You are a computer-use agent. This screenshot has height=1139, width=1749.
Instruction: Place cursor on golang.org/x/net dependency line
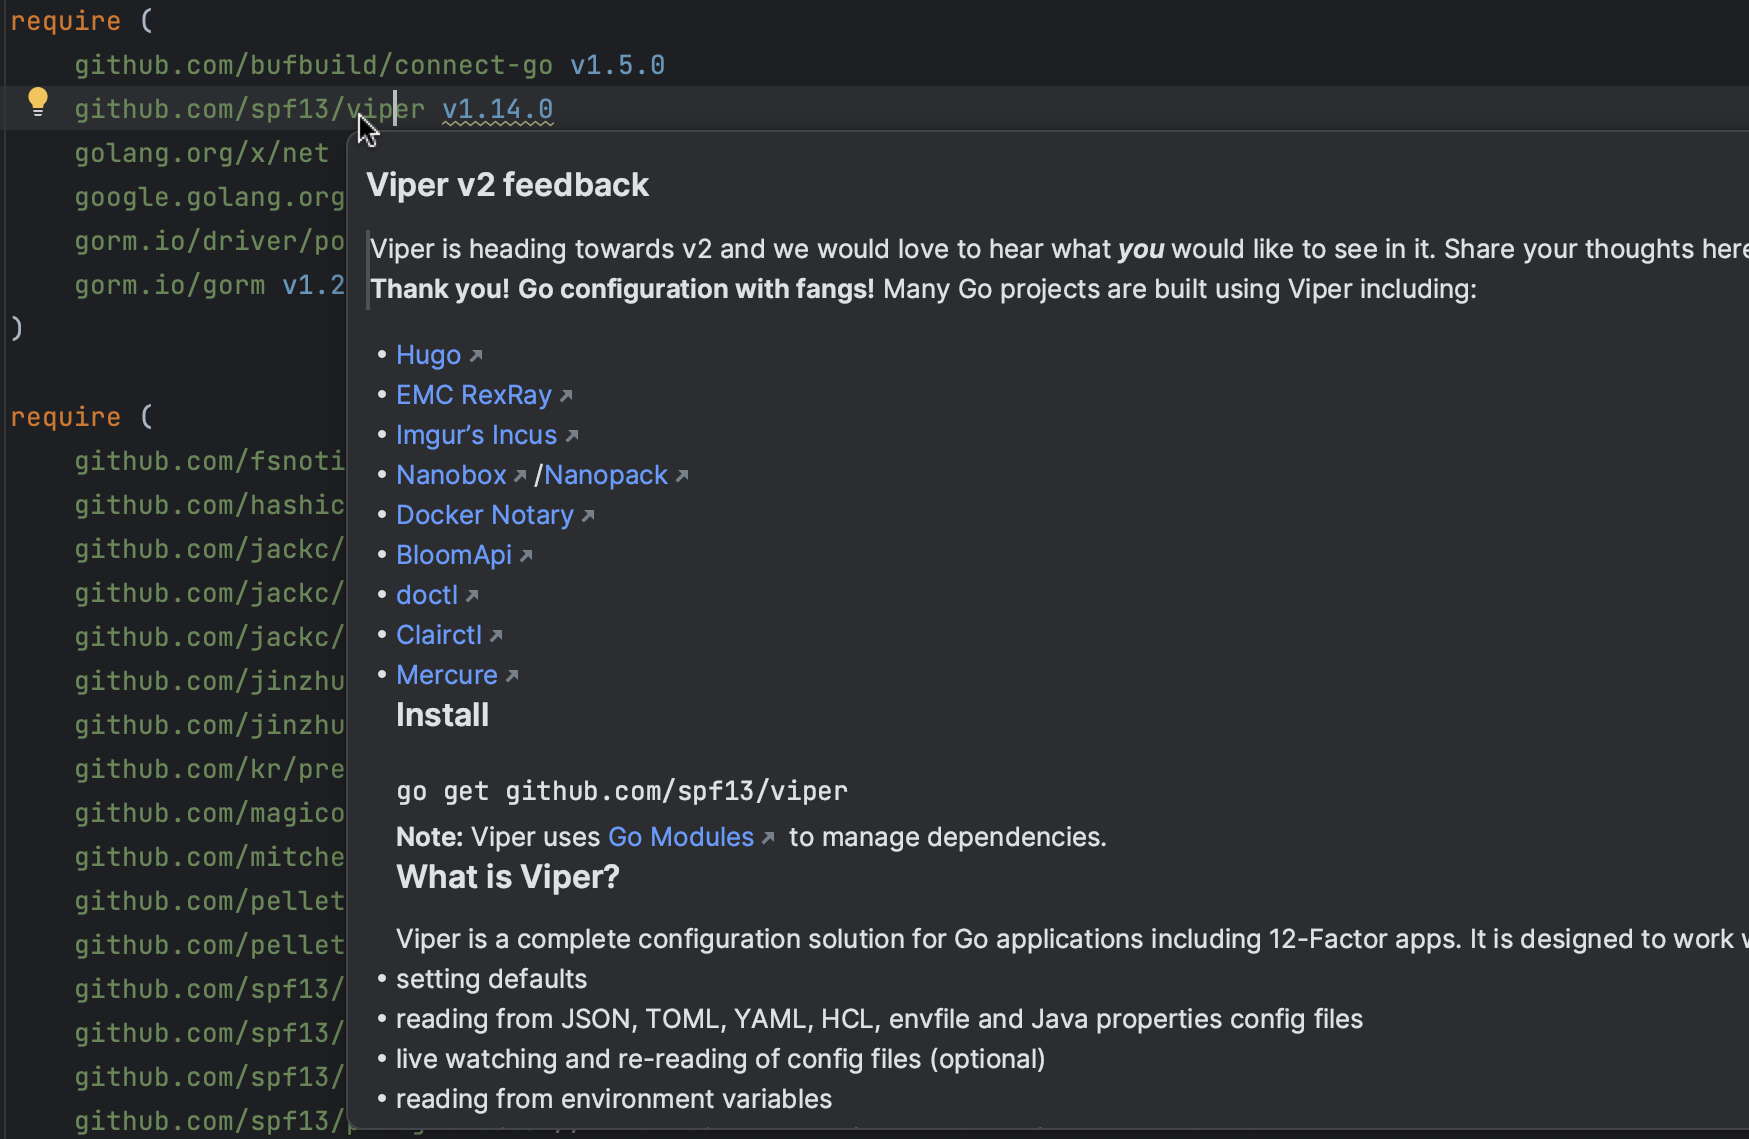tap(201, 153)
